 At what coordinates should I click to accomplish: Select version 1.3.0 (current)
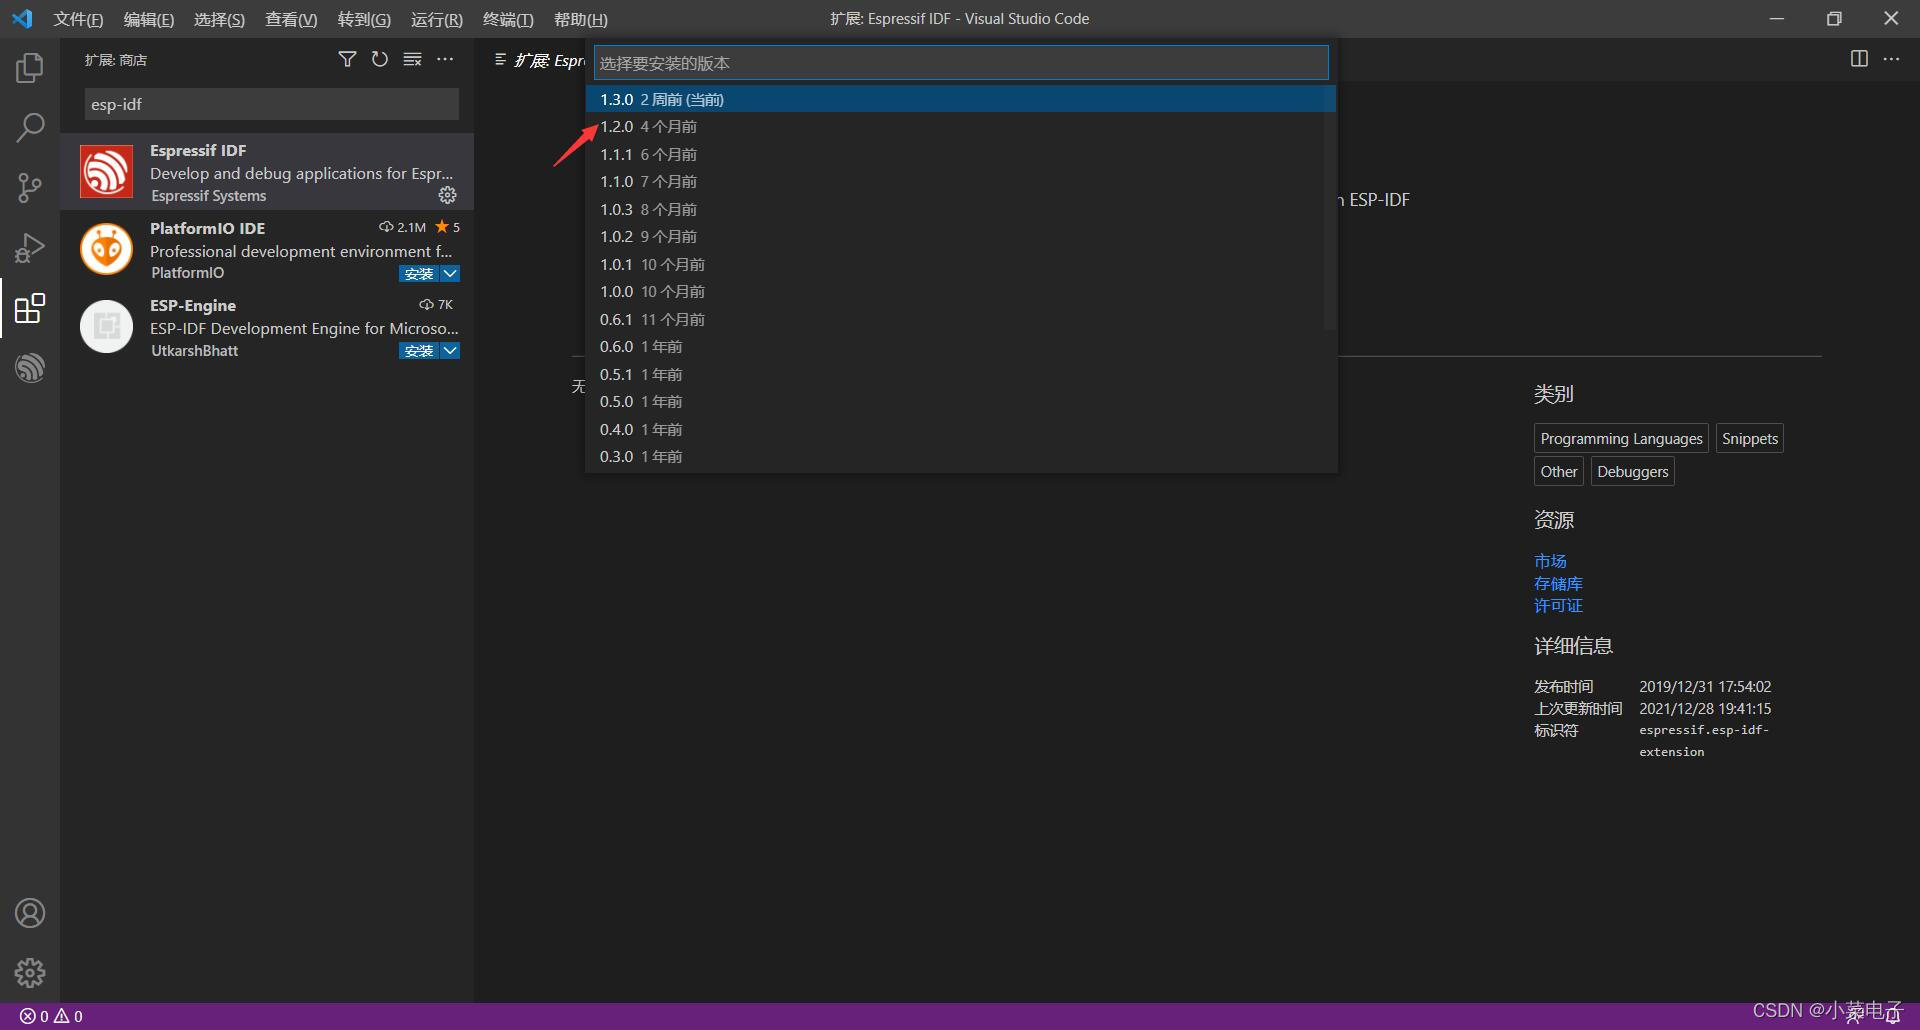pos(961,99)
